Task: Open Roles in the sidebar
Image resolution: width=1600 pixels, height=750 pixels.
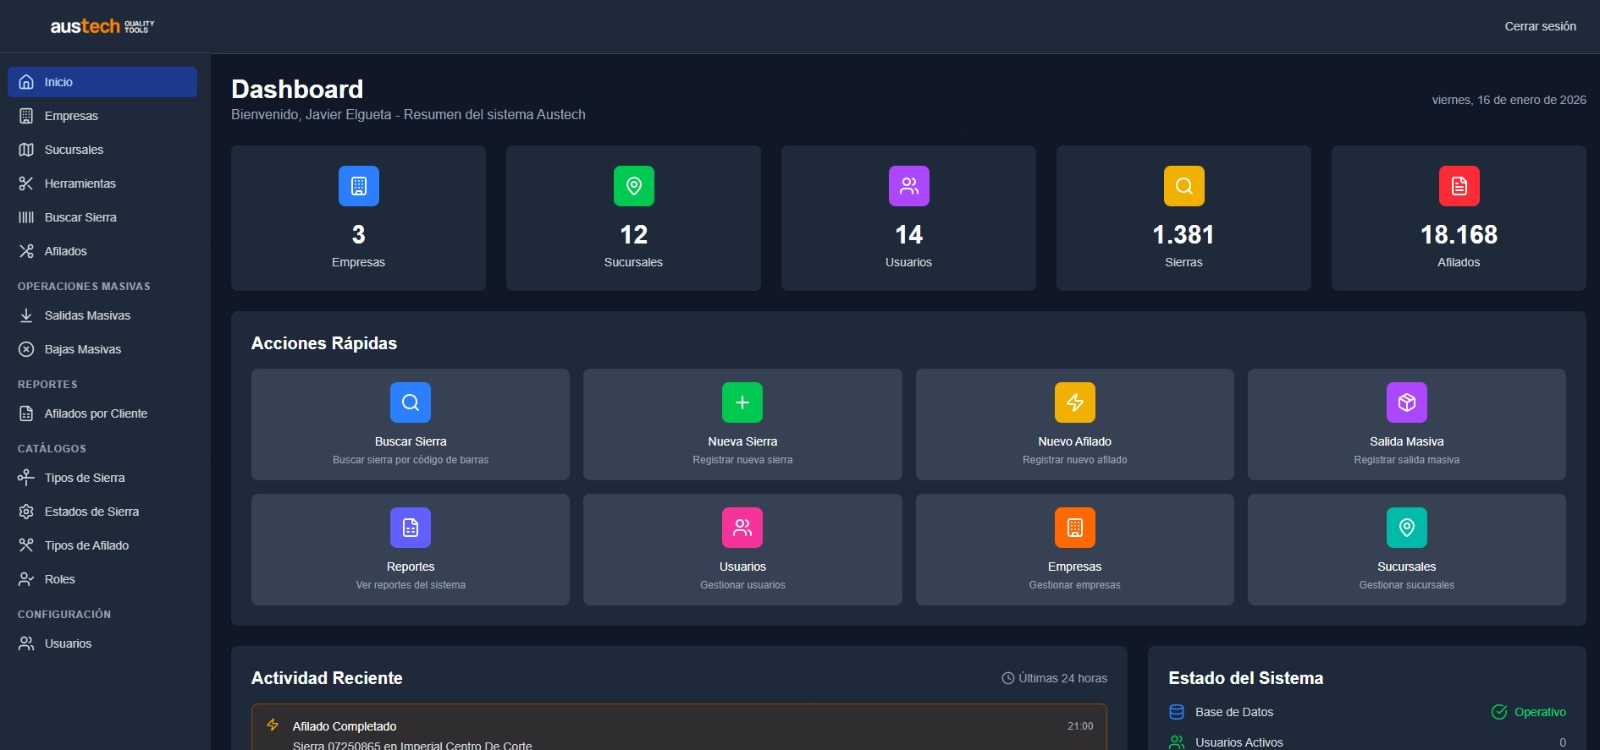Action: (x=102, y=580)
